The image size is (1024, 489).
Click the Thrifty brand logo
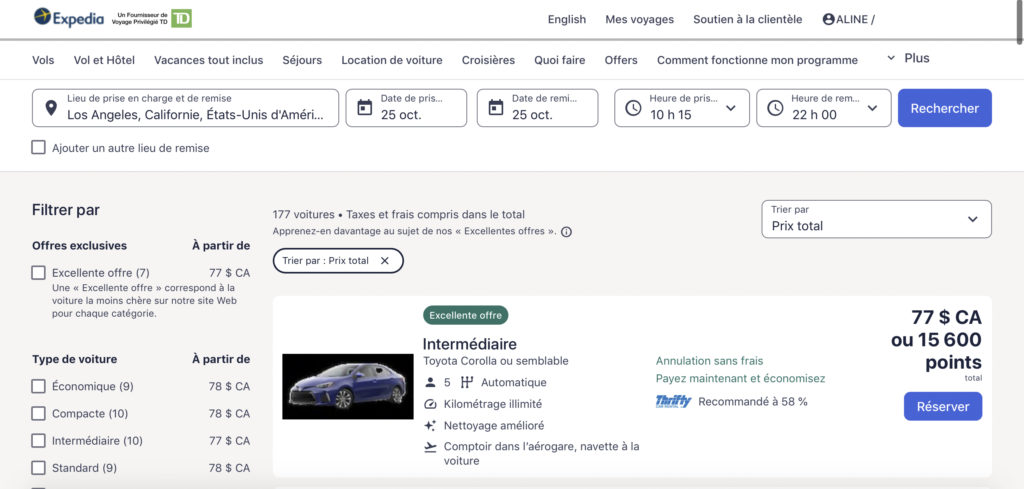(673, 402)
